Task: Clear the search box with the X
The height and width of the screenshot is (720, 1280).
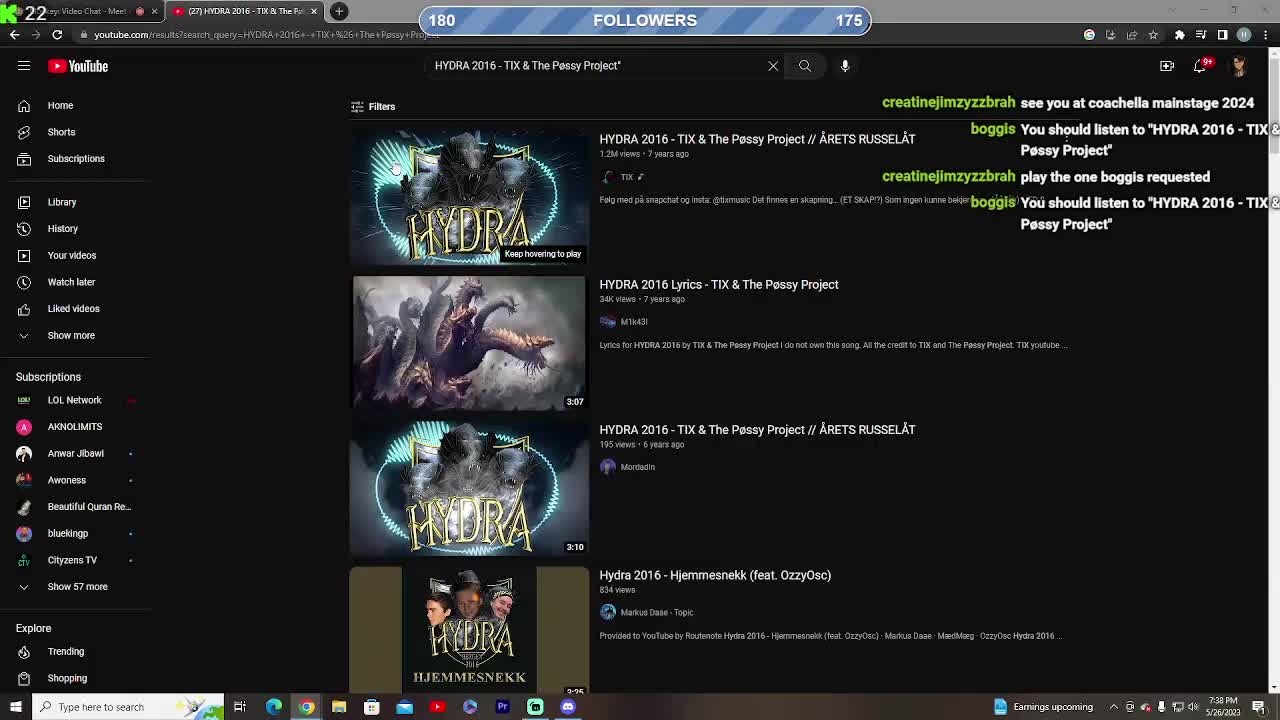Action: pyautogui.click(x=773, y=66)
